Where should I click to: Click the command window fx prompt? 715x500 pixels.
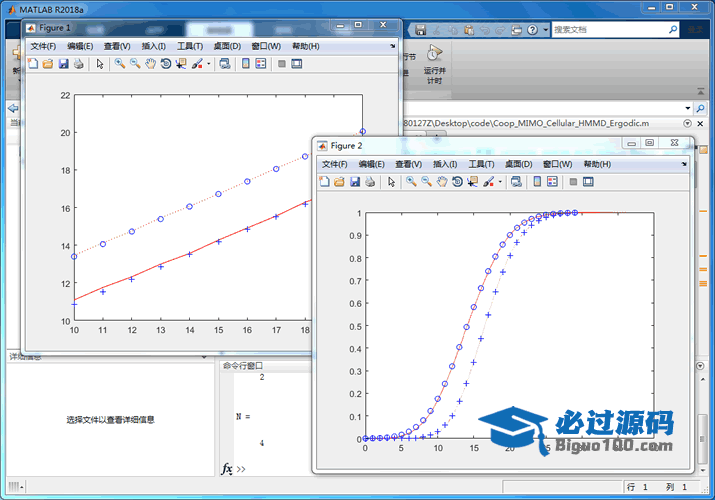227,469
